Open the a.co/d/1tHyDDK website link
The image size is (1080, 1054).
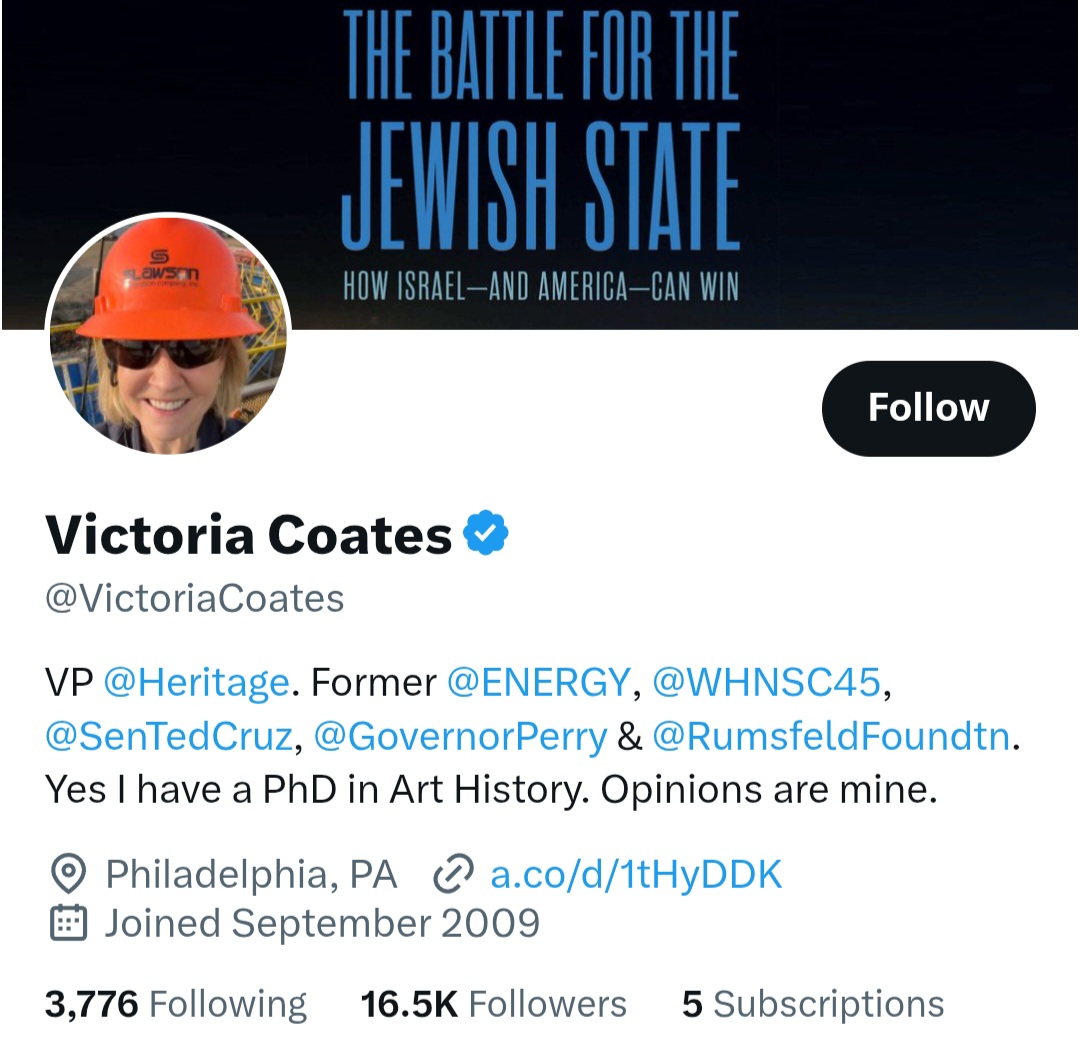tap(636, 875)
